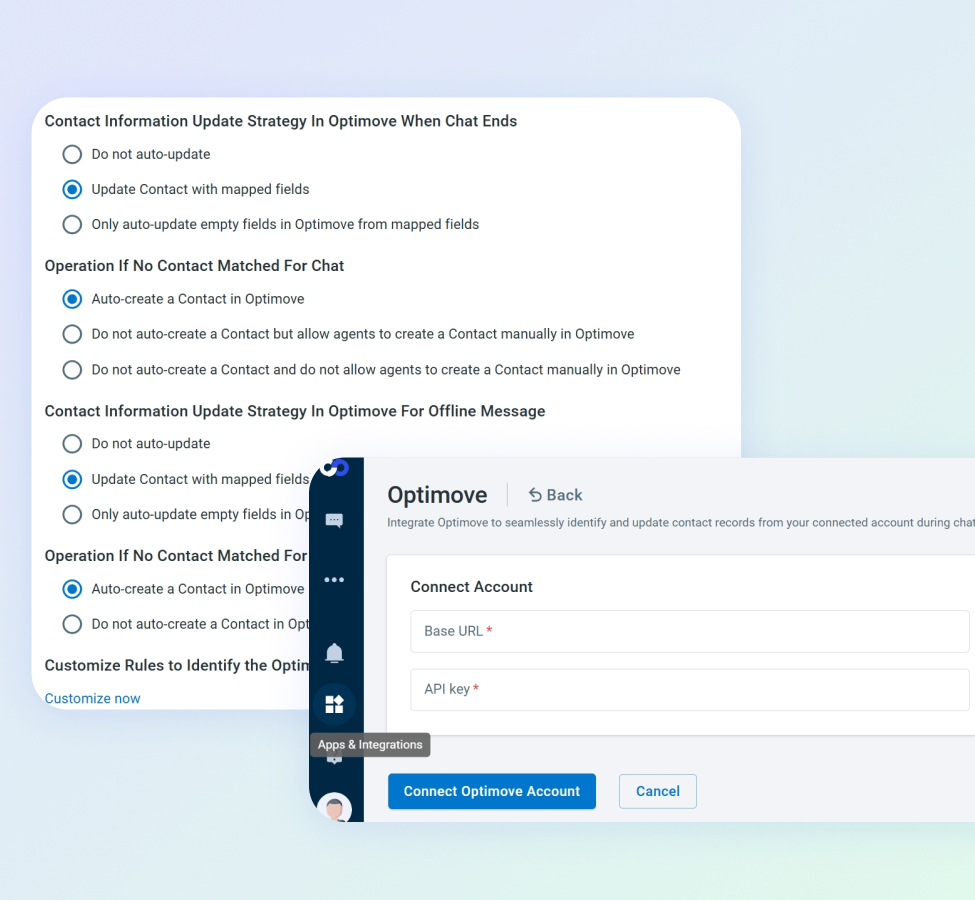Select the cut-off 'Do not auto-create a Contact in Opt' radio

[x=72, y=624]
